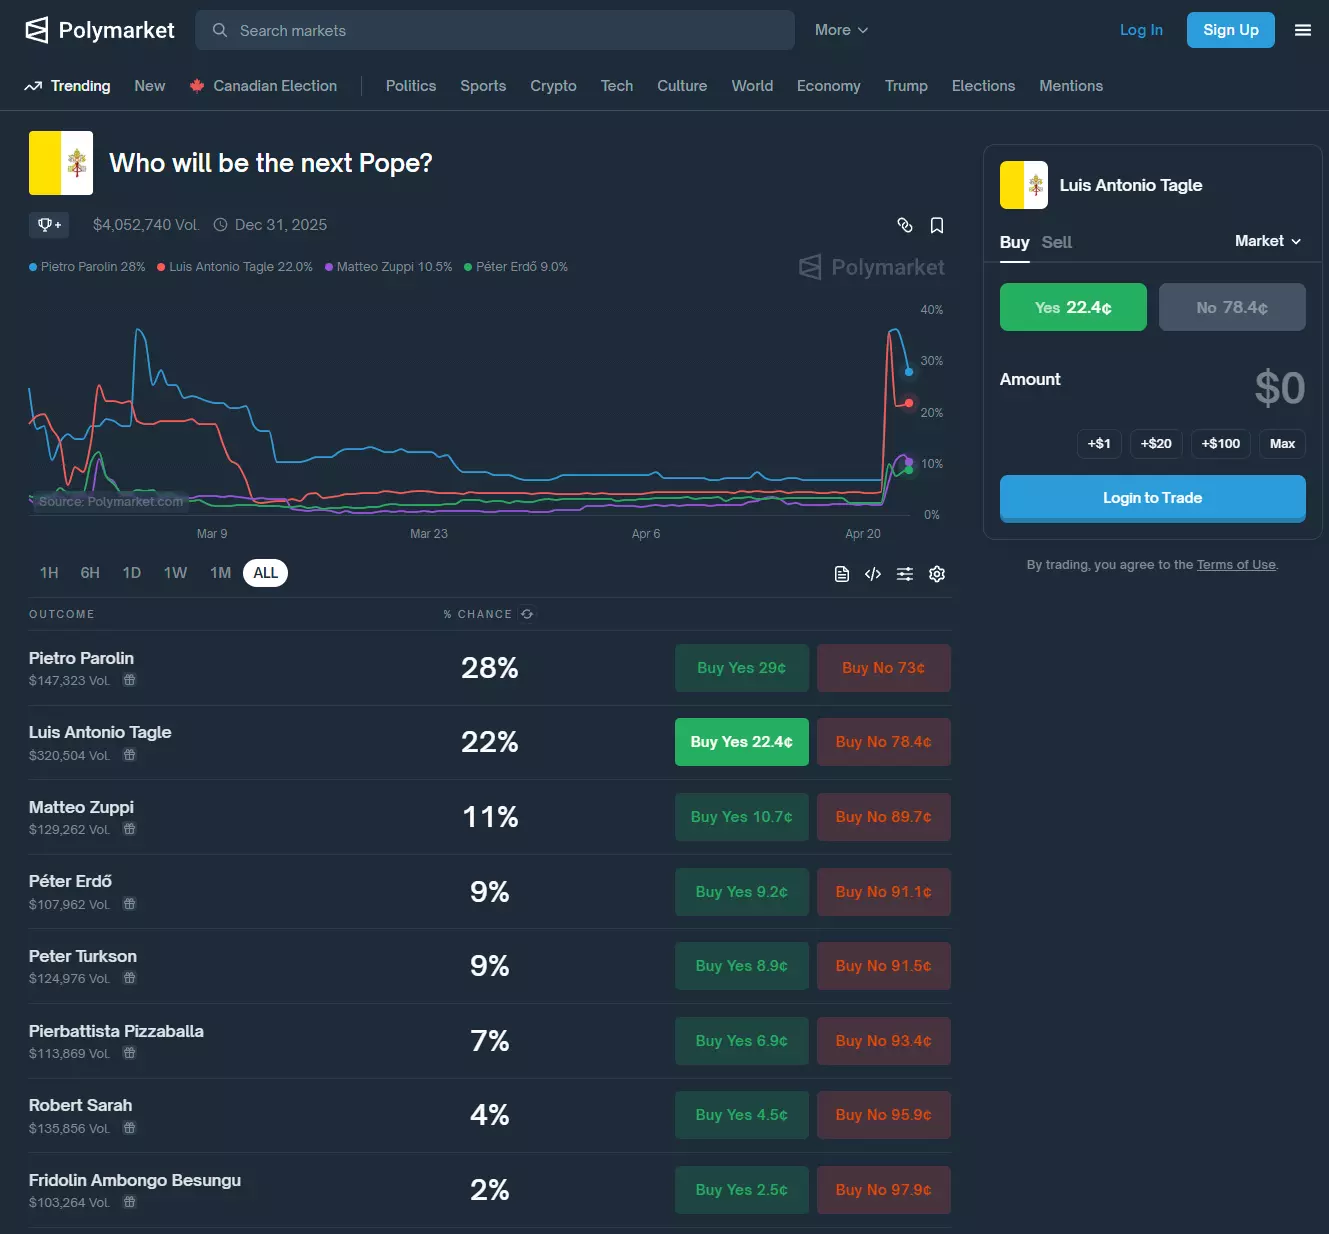Choose Yes 22.4¢ in the trade panel
Image resolution: width=1329 pixels, height=1234 pixels.
coord(1073,307)
